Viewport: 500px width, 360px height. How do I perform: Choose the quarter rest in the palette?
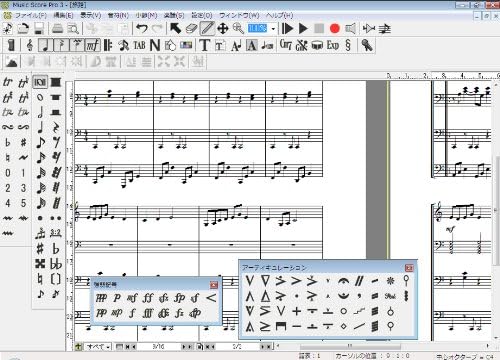point(56,127)
